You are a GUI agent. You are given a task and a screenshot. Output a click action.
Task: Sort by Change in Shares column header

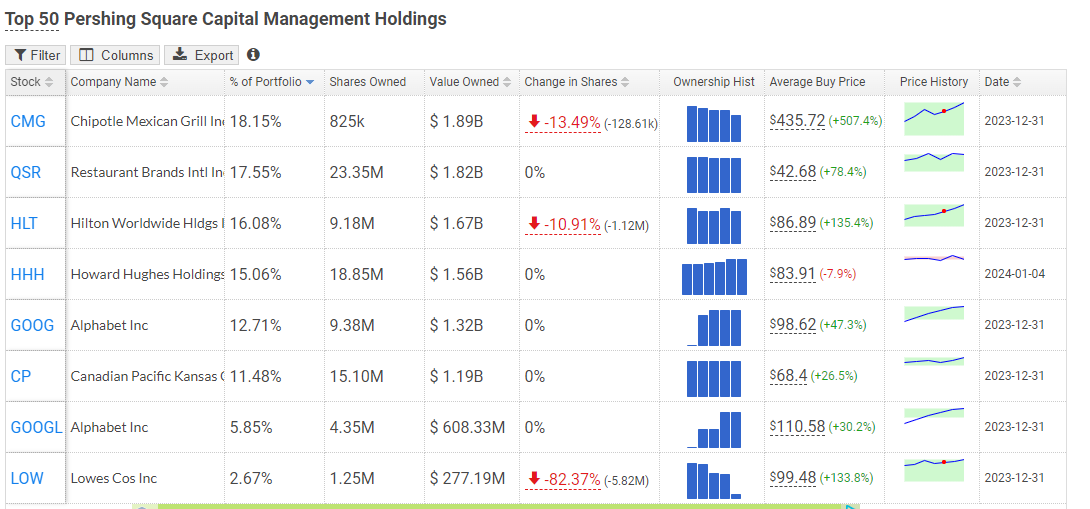[589, 82]
